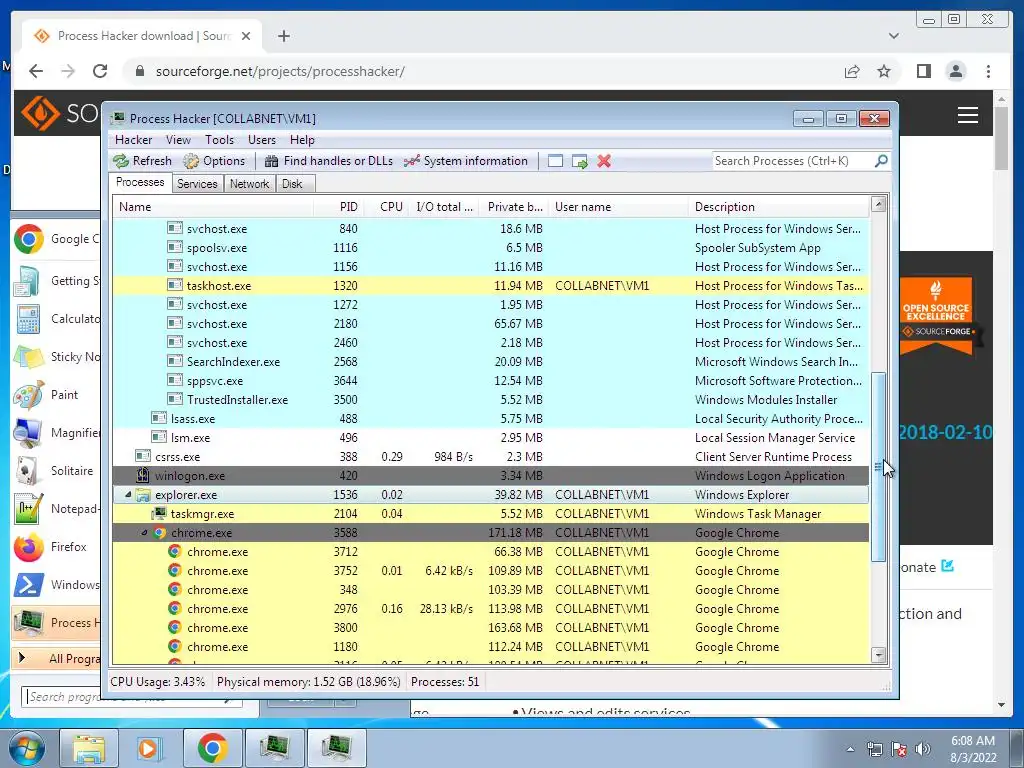Open the View menu in Process Hacker

click(178, 140)
